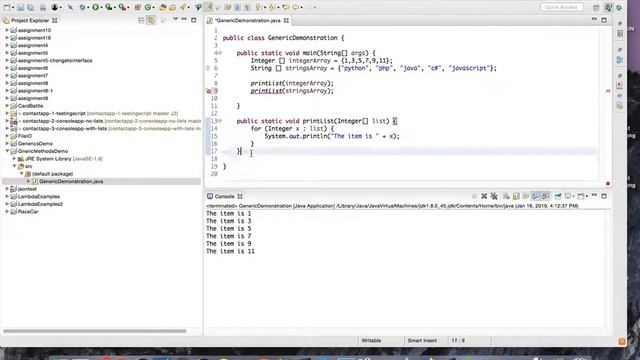This screenshot has width=640, height=360.
Task: Click the Save All toolbar icon
Action: point(30,7)
